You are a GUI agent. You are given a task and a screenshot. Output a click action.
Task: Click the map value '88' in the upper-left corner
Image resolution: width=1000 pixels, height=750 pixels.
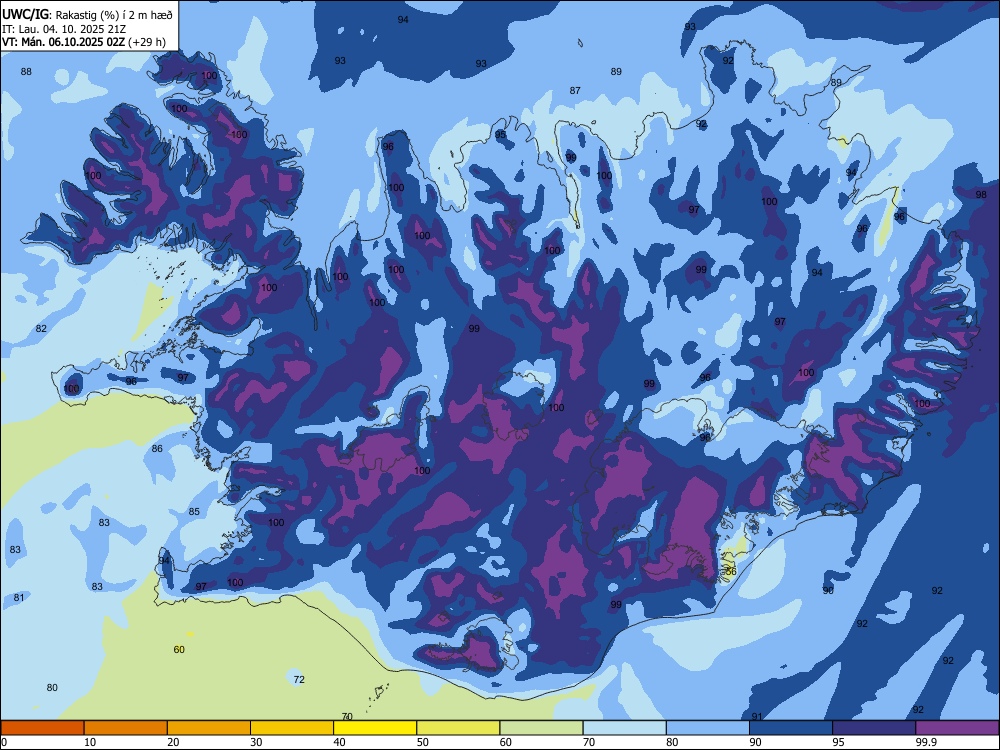coord(26,71)
